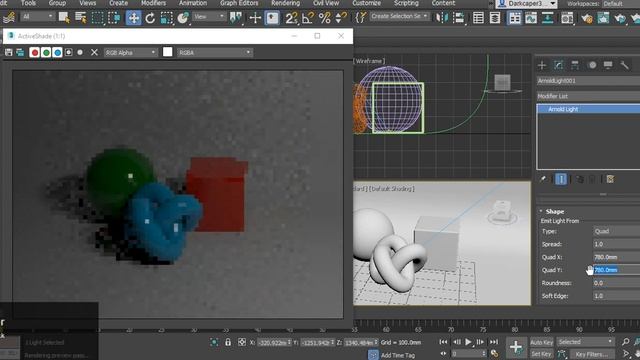Viewport: 640px width, 360px height.
Task: Toggle the Percent Snap icon
Action: point(324,18)
